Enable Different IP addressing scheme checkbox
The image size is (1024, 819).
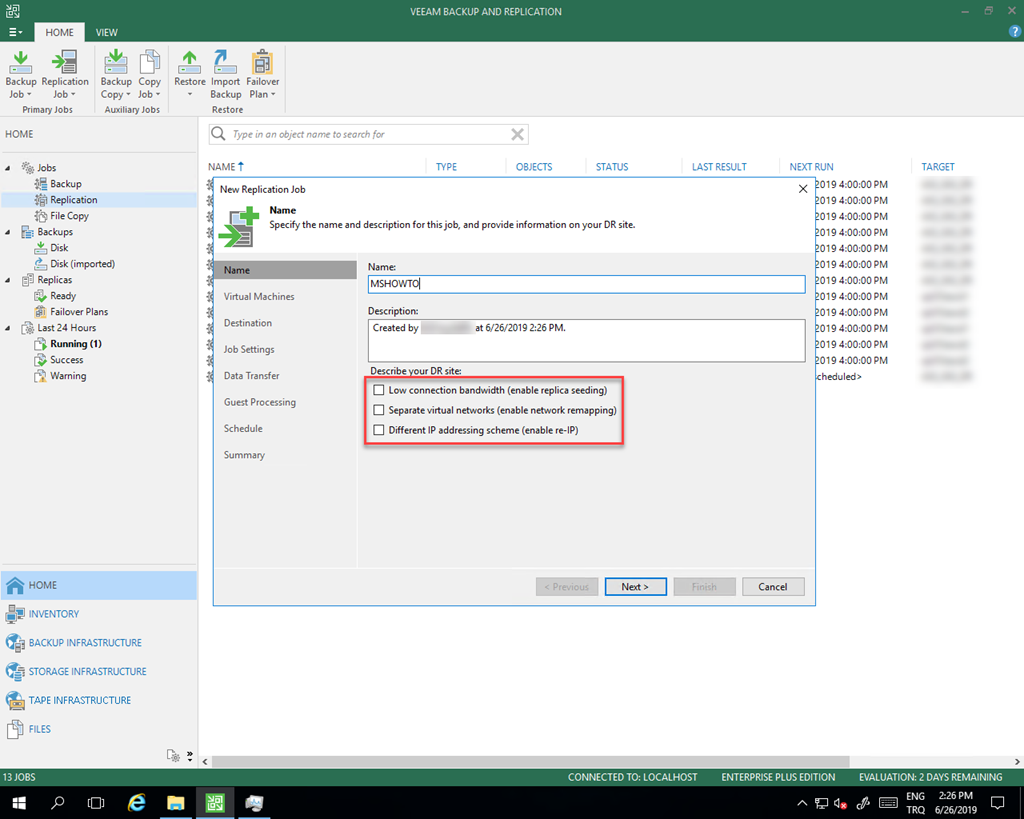click(379, 430)
